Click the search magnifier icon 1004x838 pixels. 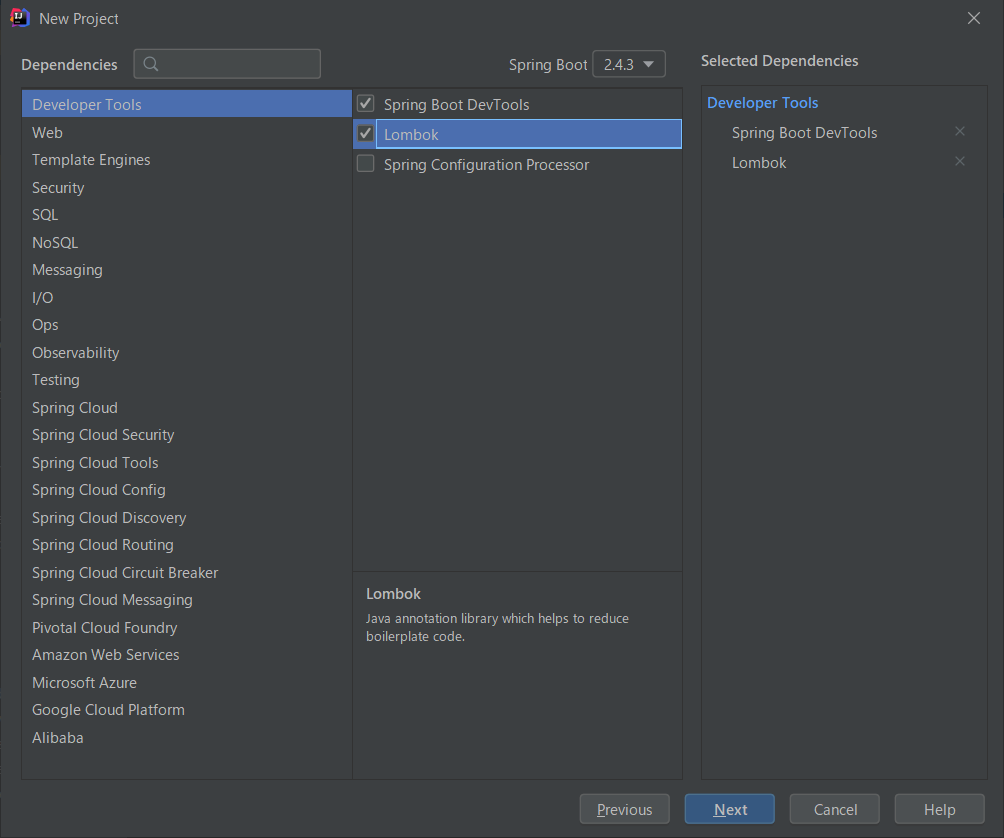[151, 64]
